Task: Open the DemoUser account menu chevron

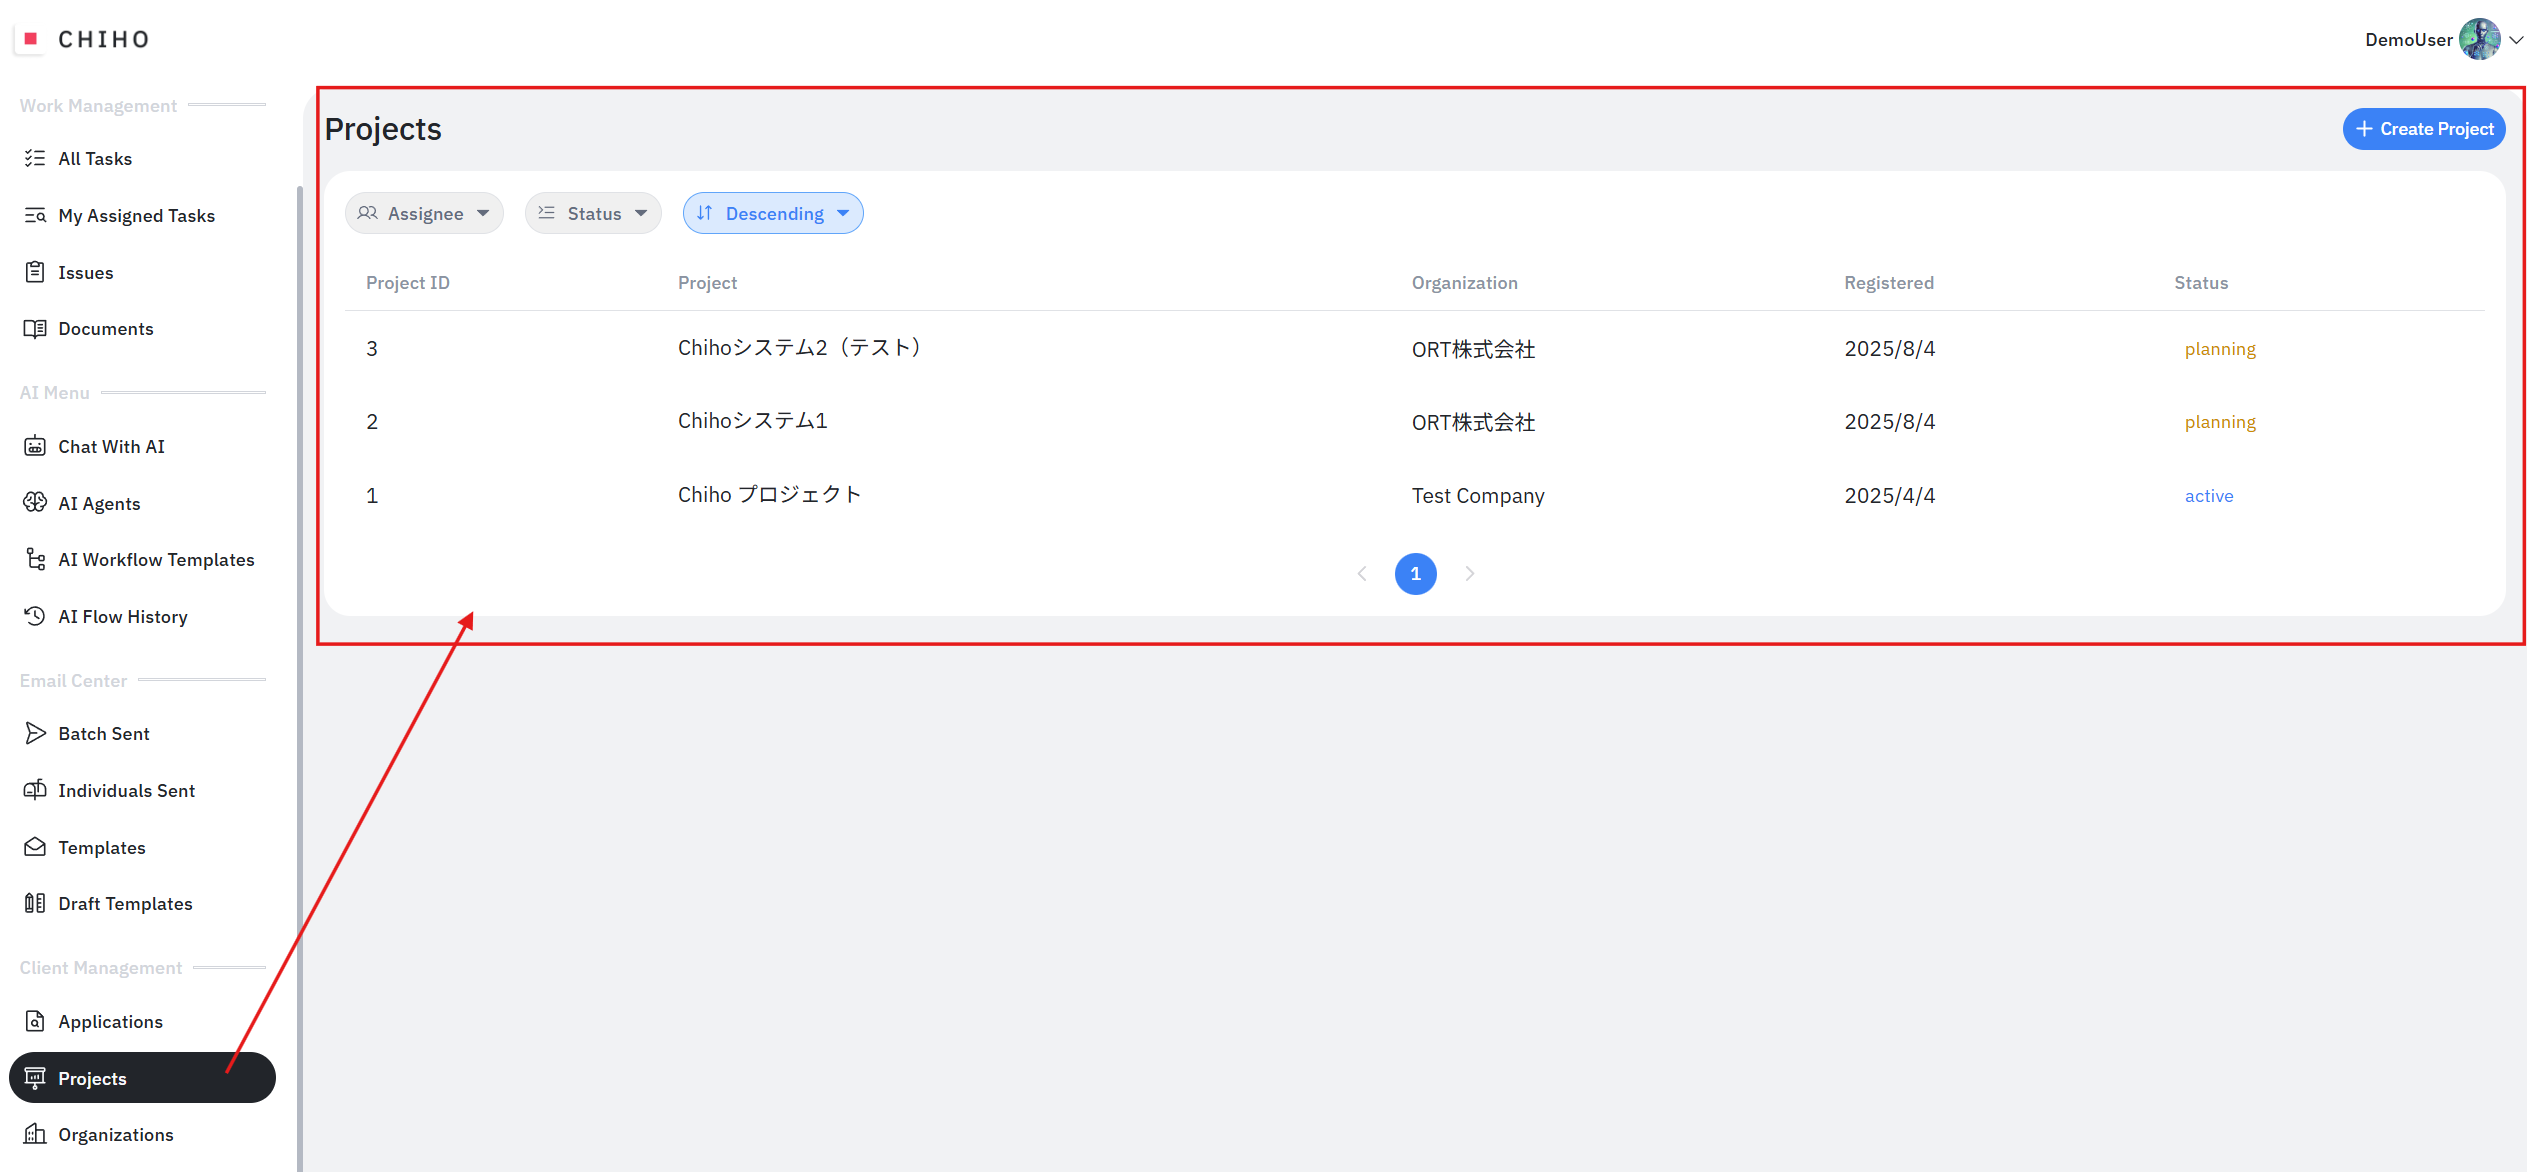Action: coord(2517,40)
